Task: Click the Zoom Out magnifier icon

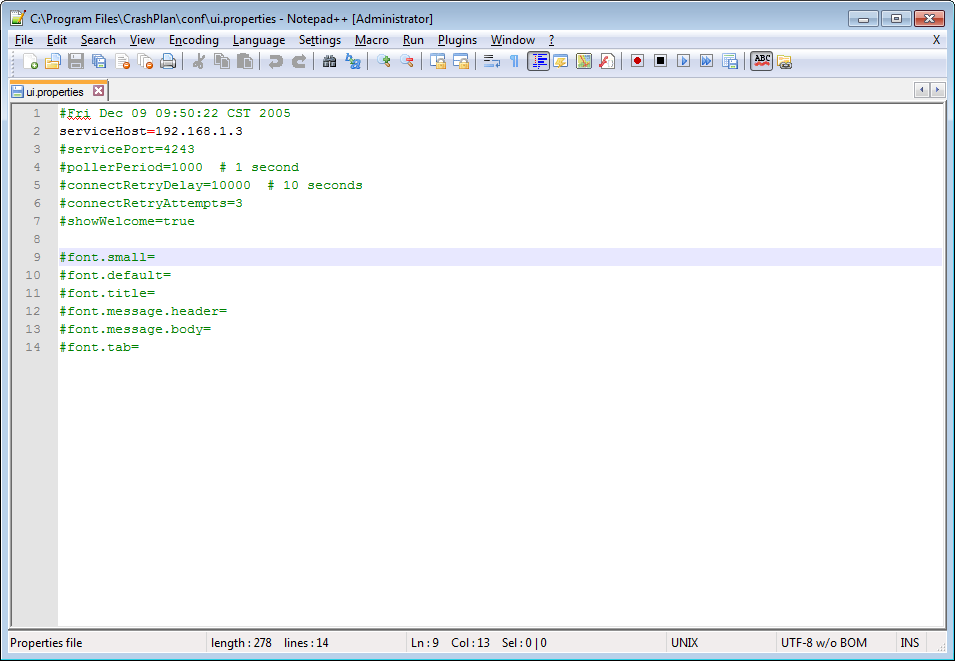Action: tap(406, 62)
